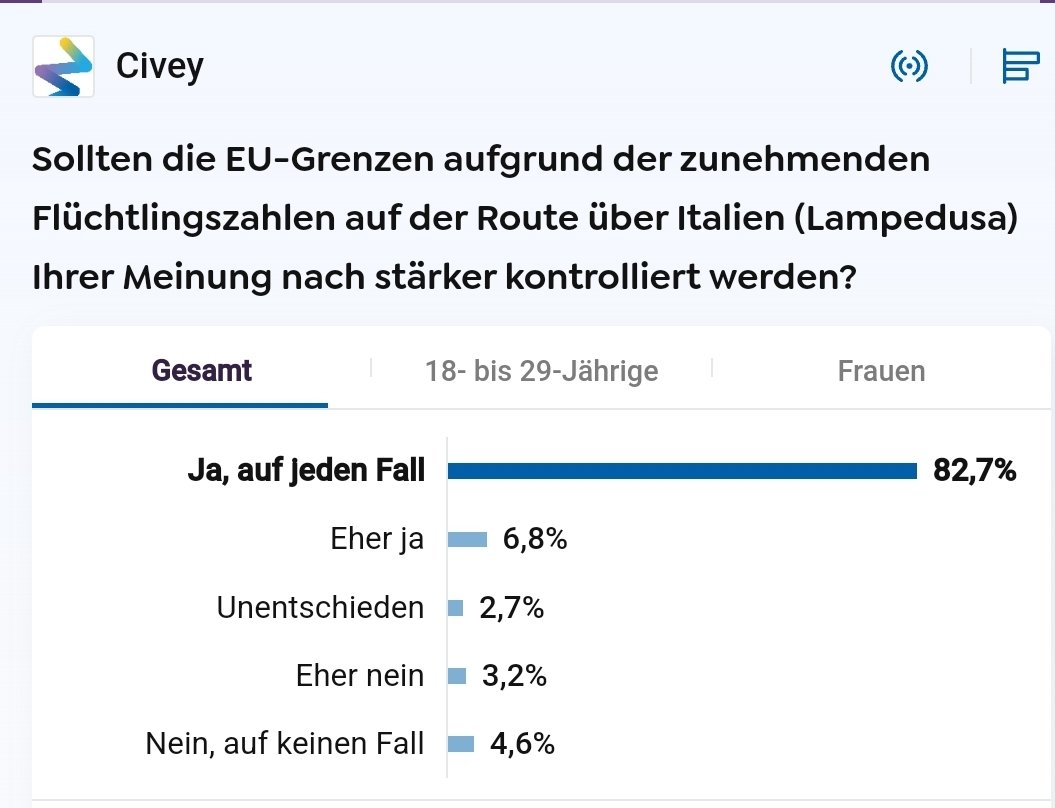1055x808 pixels.
Task: Open the Frauen tab
Action: click(881, 371)
